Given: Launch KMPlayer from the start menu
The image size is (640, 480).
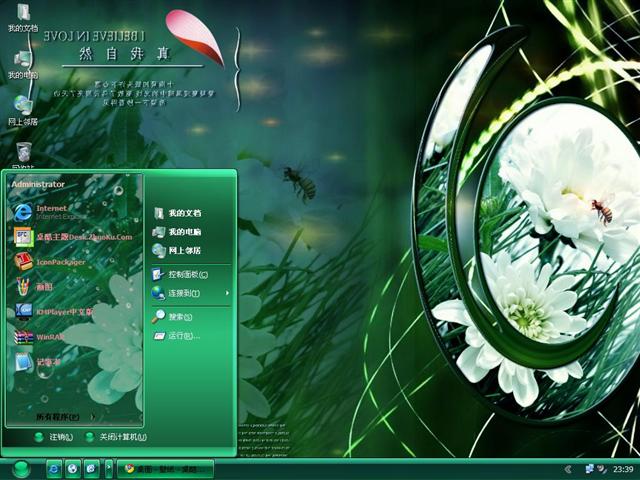Looking at the screenshot, I should (x=54, y=312).
